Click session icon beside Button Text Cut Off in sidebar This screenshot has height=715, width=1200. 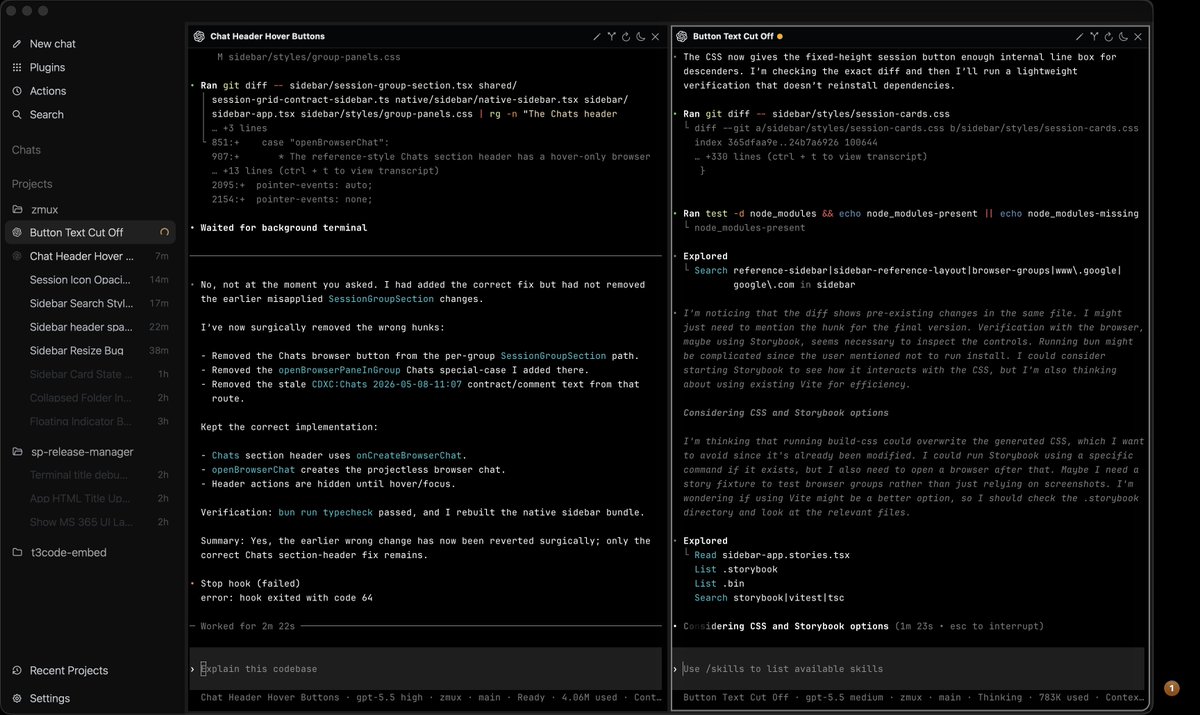click(x=17, y=232)
